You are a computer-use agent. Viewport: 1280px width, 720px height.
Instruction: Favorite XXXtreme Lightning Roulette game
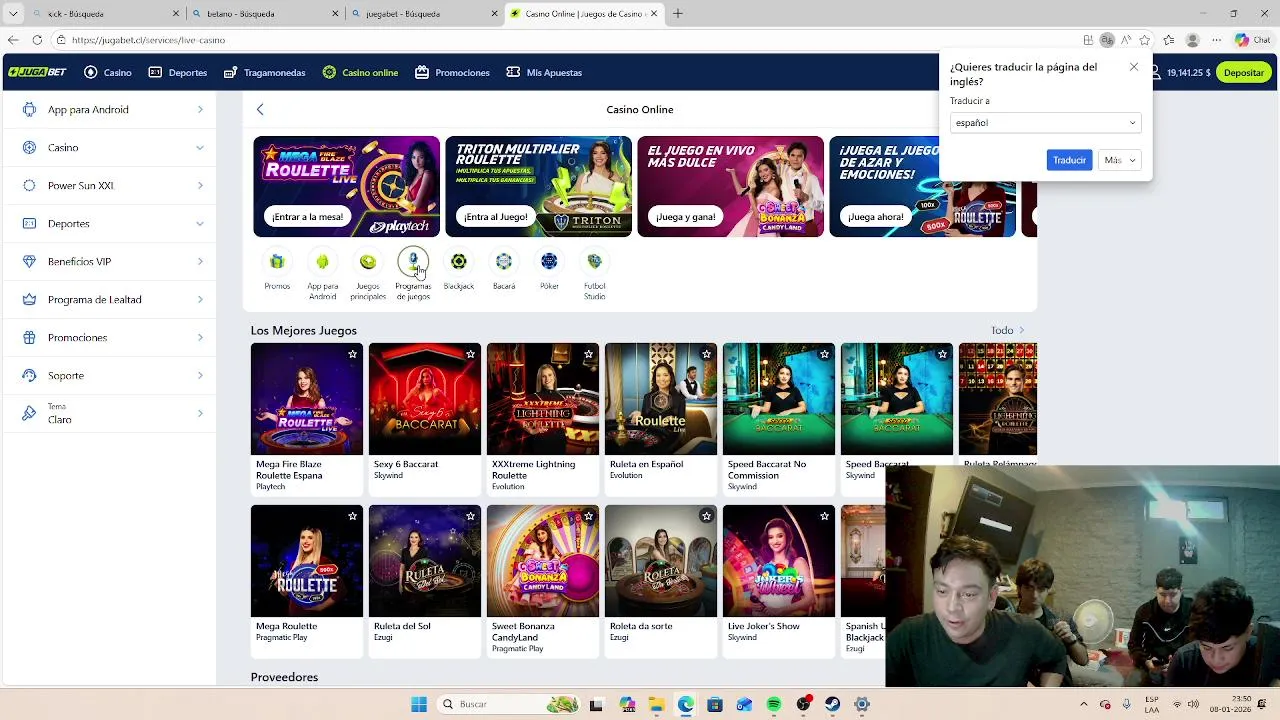point(588,354)
